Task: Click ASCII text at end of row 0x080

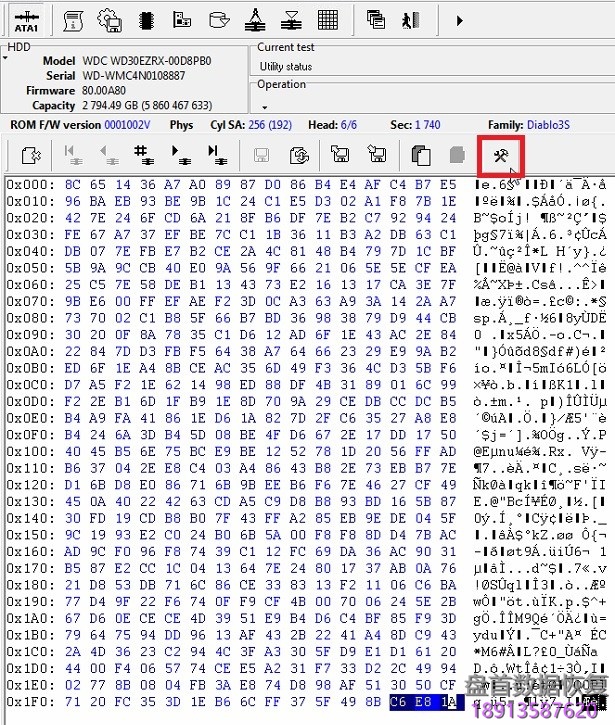Action: [539, 319]
